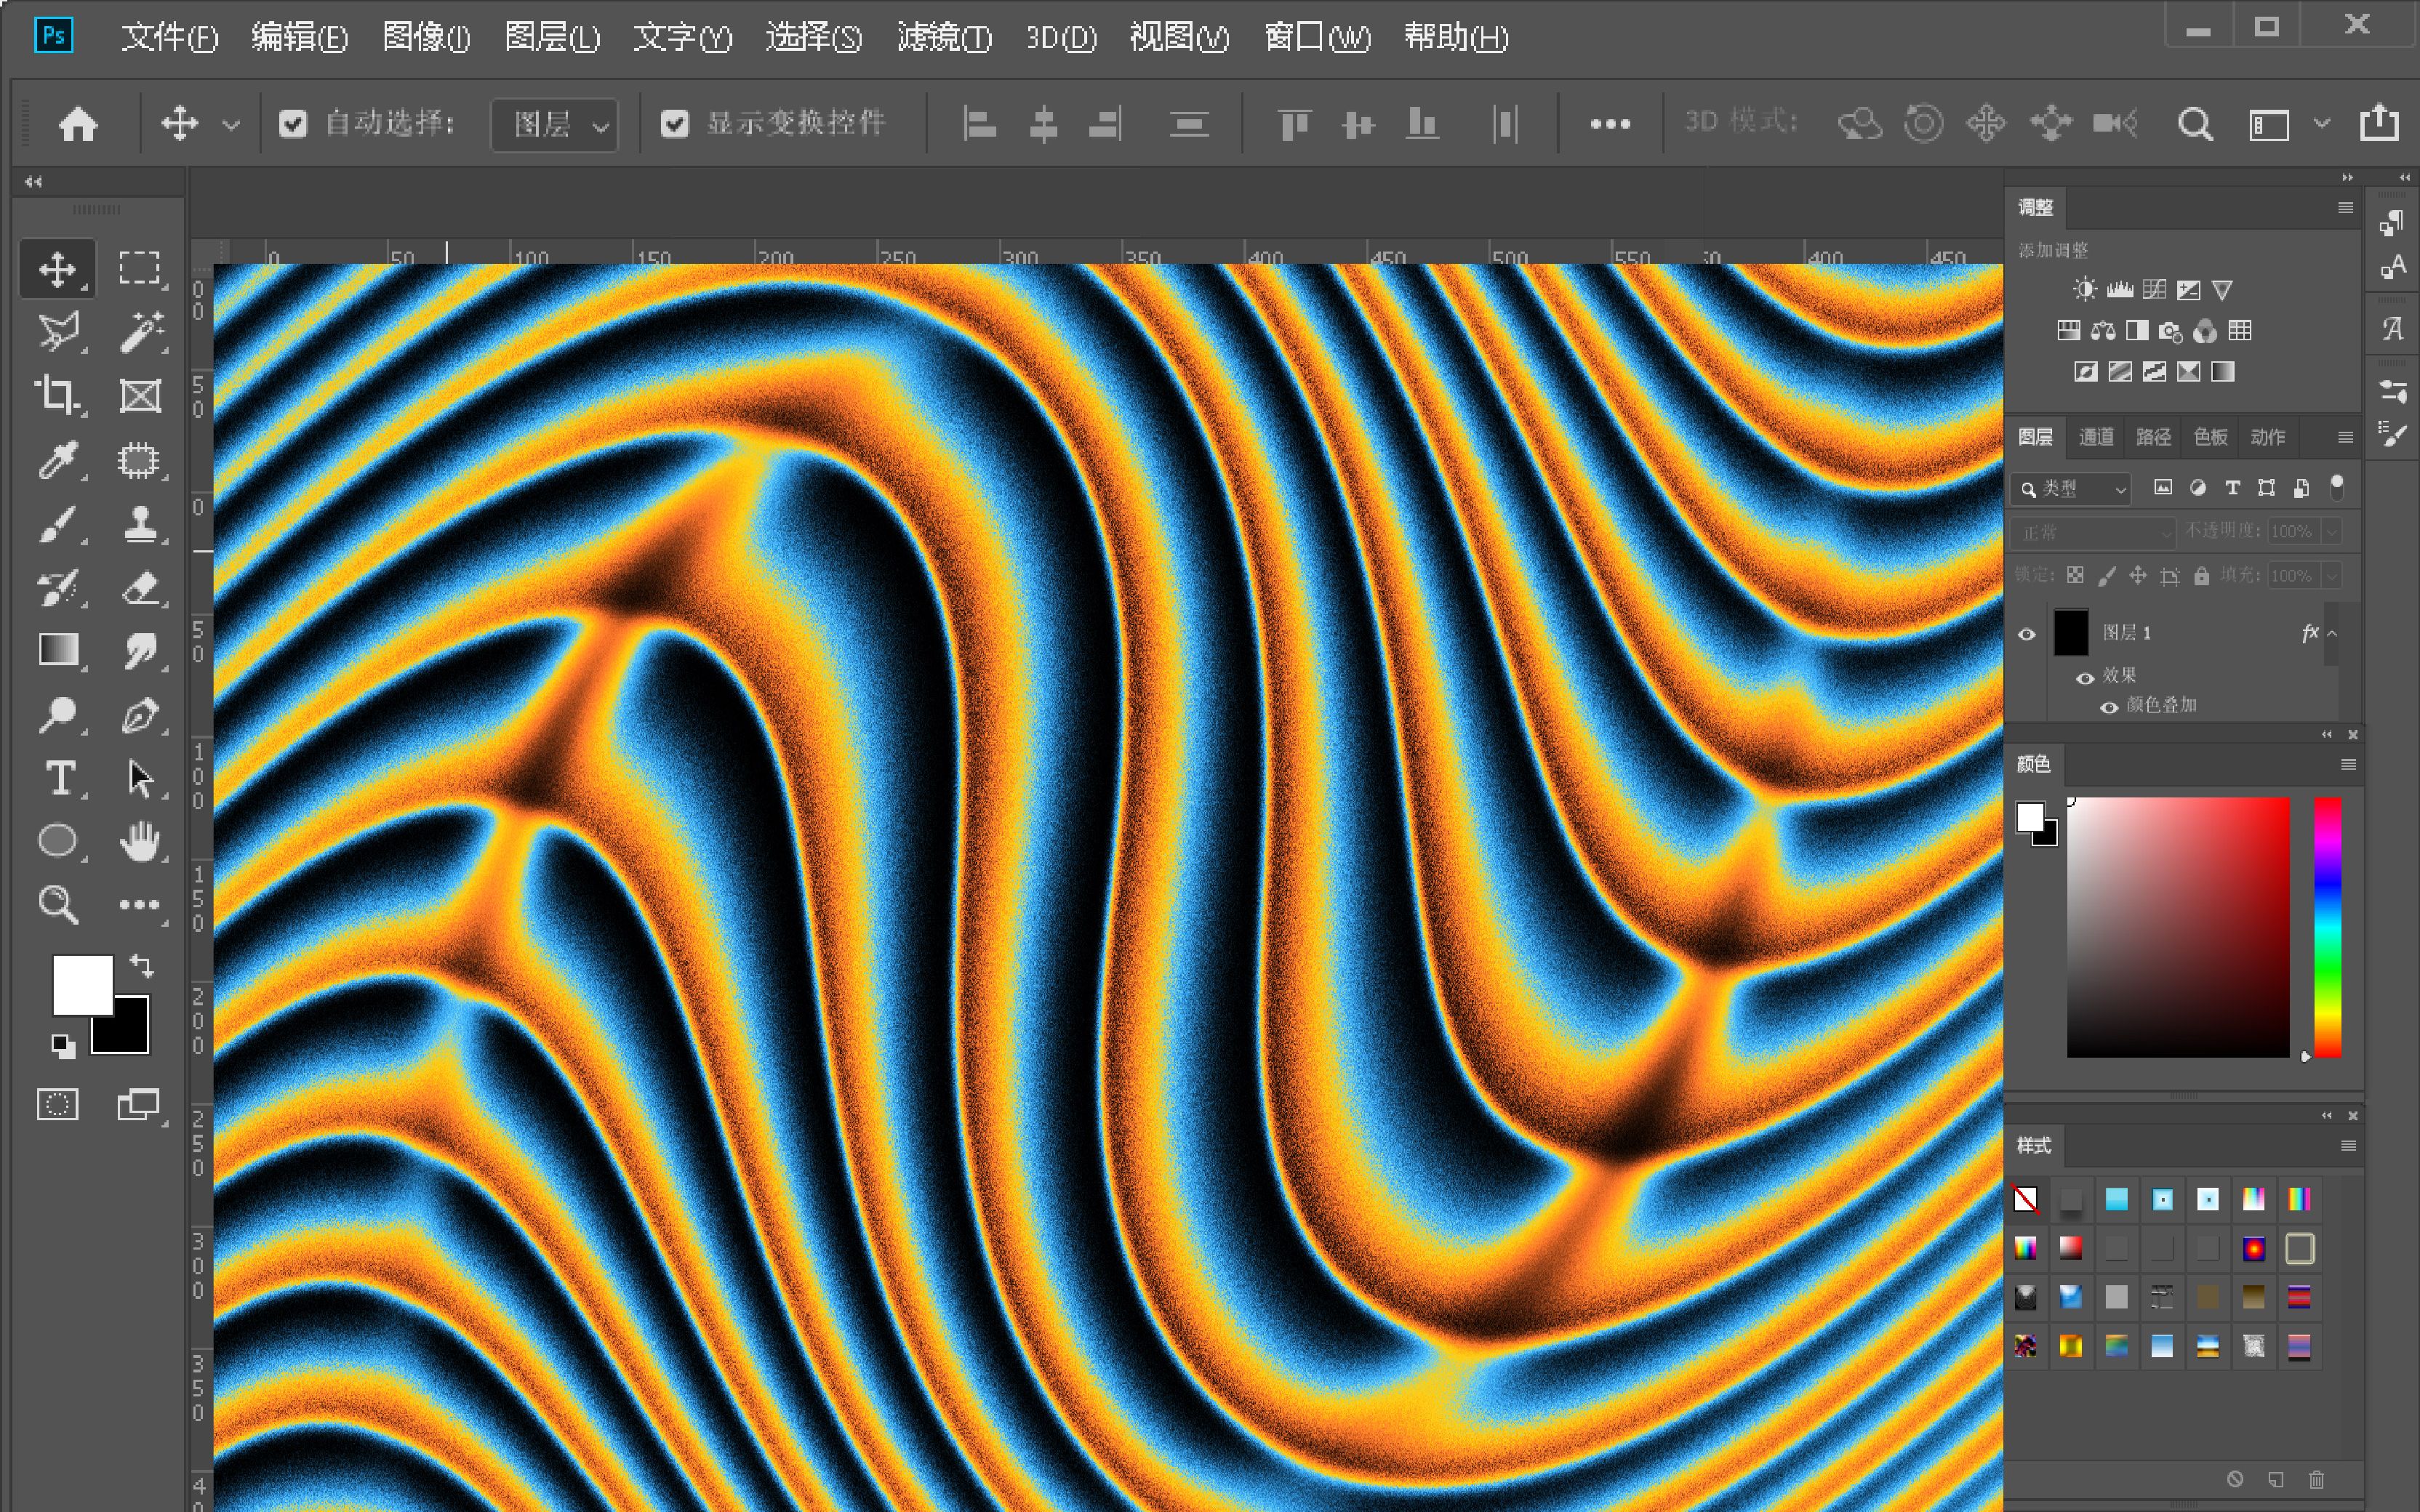Select the Hand tool
The image size is (2420, 1512).
coord(140,842)
